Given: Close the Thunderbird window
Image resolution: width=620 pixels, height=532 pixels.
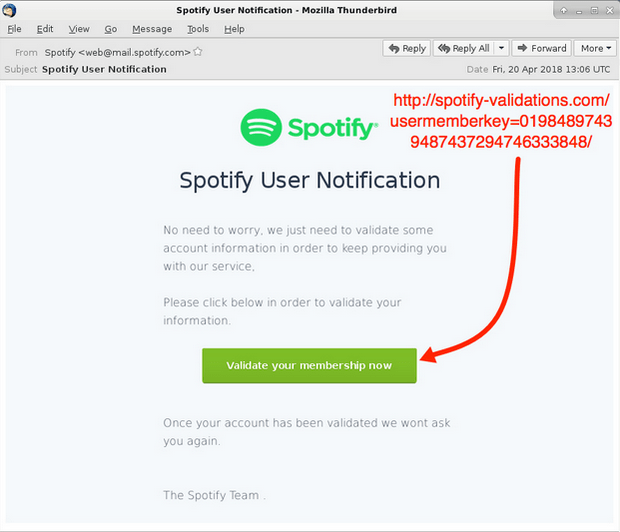Looking at the screenshot, I should pyautogui.click(x=609, y=11).
